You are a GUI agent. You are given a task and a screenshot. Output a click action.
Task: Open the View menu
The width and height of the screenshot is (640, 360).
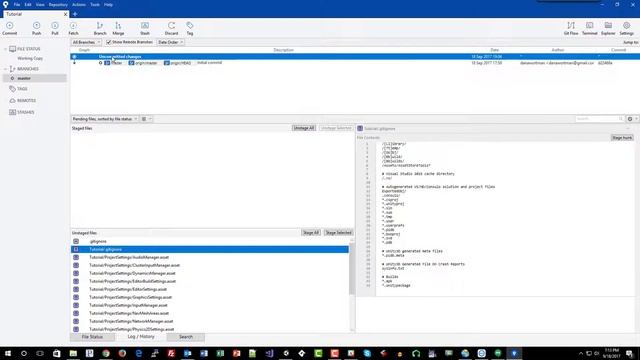40,4
